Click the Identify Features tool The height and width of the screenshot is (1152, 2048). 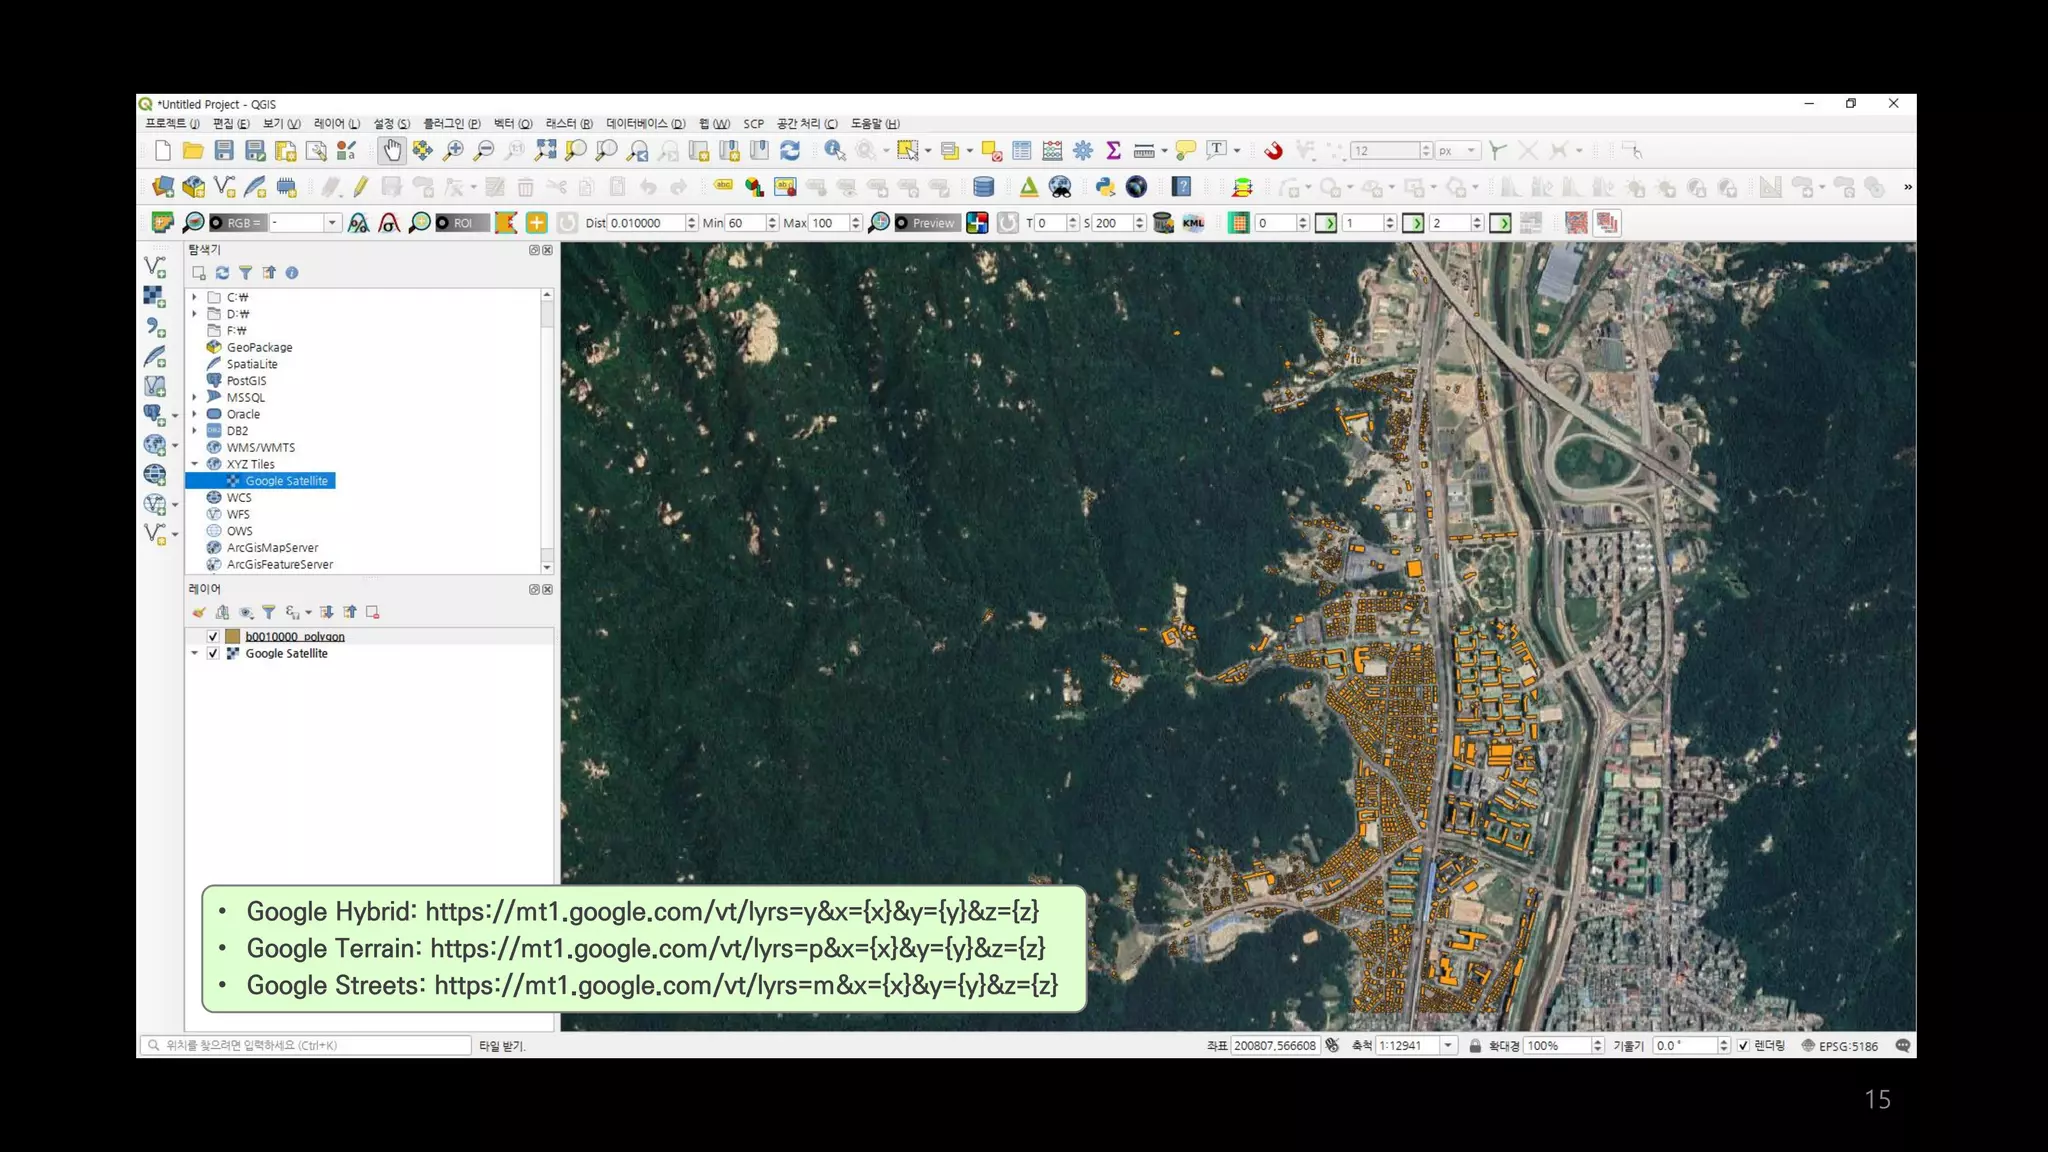click(x=833, y=151)
